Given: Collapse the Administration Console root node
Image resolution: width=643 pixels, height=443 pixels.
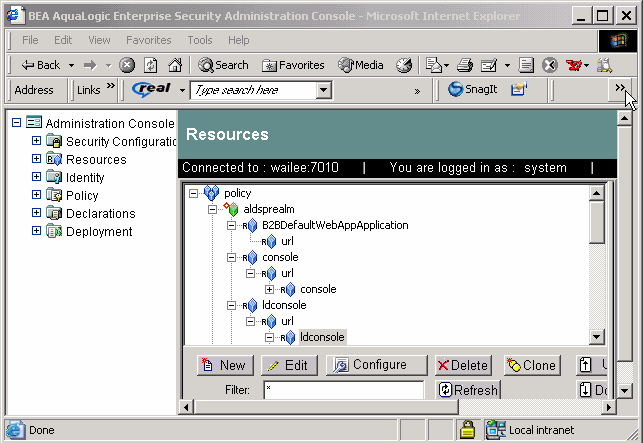Looking at the screenshot, I should tap(16, 123).
